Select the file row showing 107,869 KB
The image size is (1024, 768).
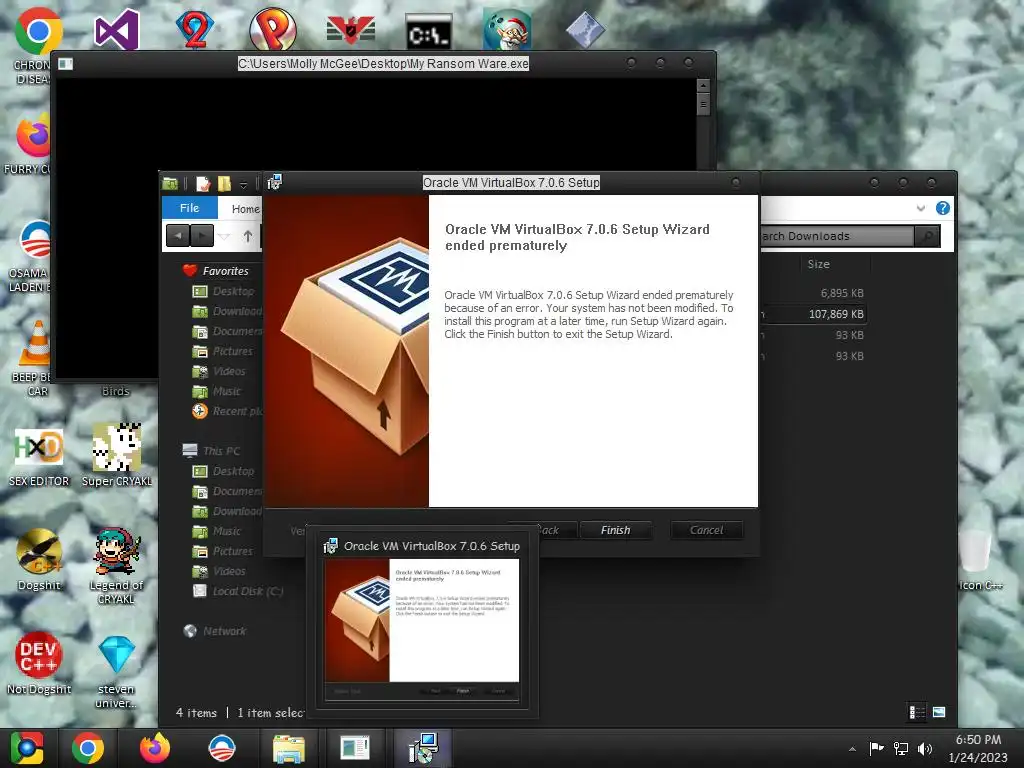pyautogui.click(x=813, y=314)
